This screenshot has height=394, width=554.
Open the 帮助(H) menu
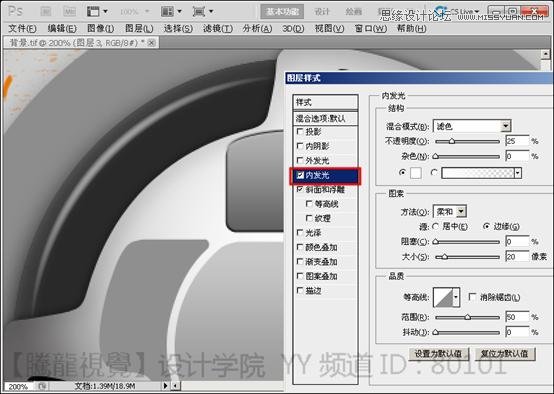pyautogui.click(x=412, y=29)
